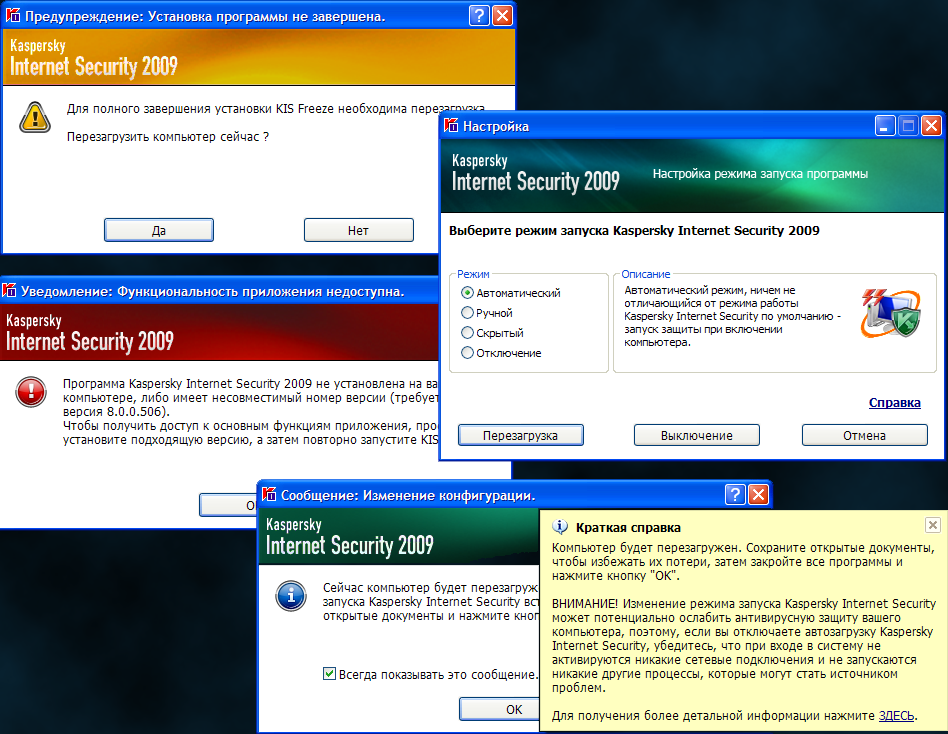
Task: Follow the ЗДЕСЬ link for details
Action: pos(896,716)
